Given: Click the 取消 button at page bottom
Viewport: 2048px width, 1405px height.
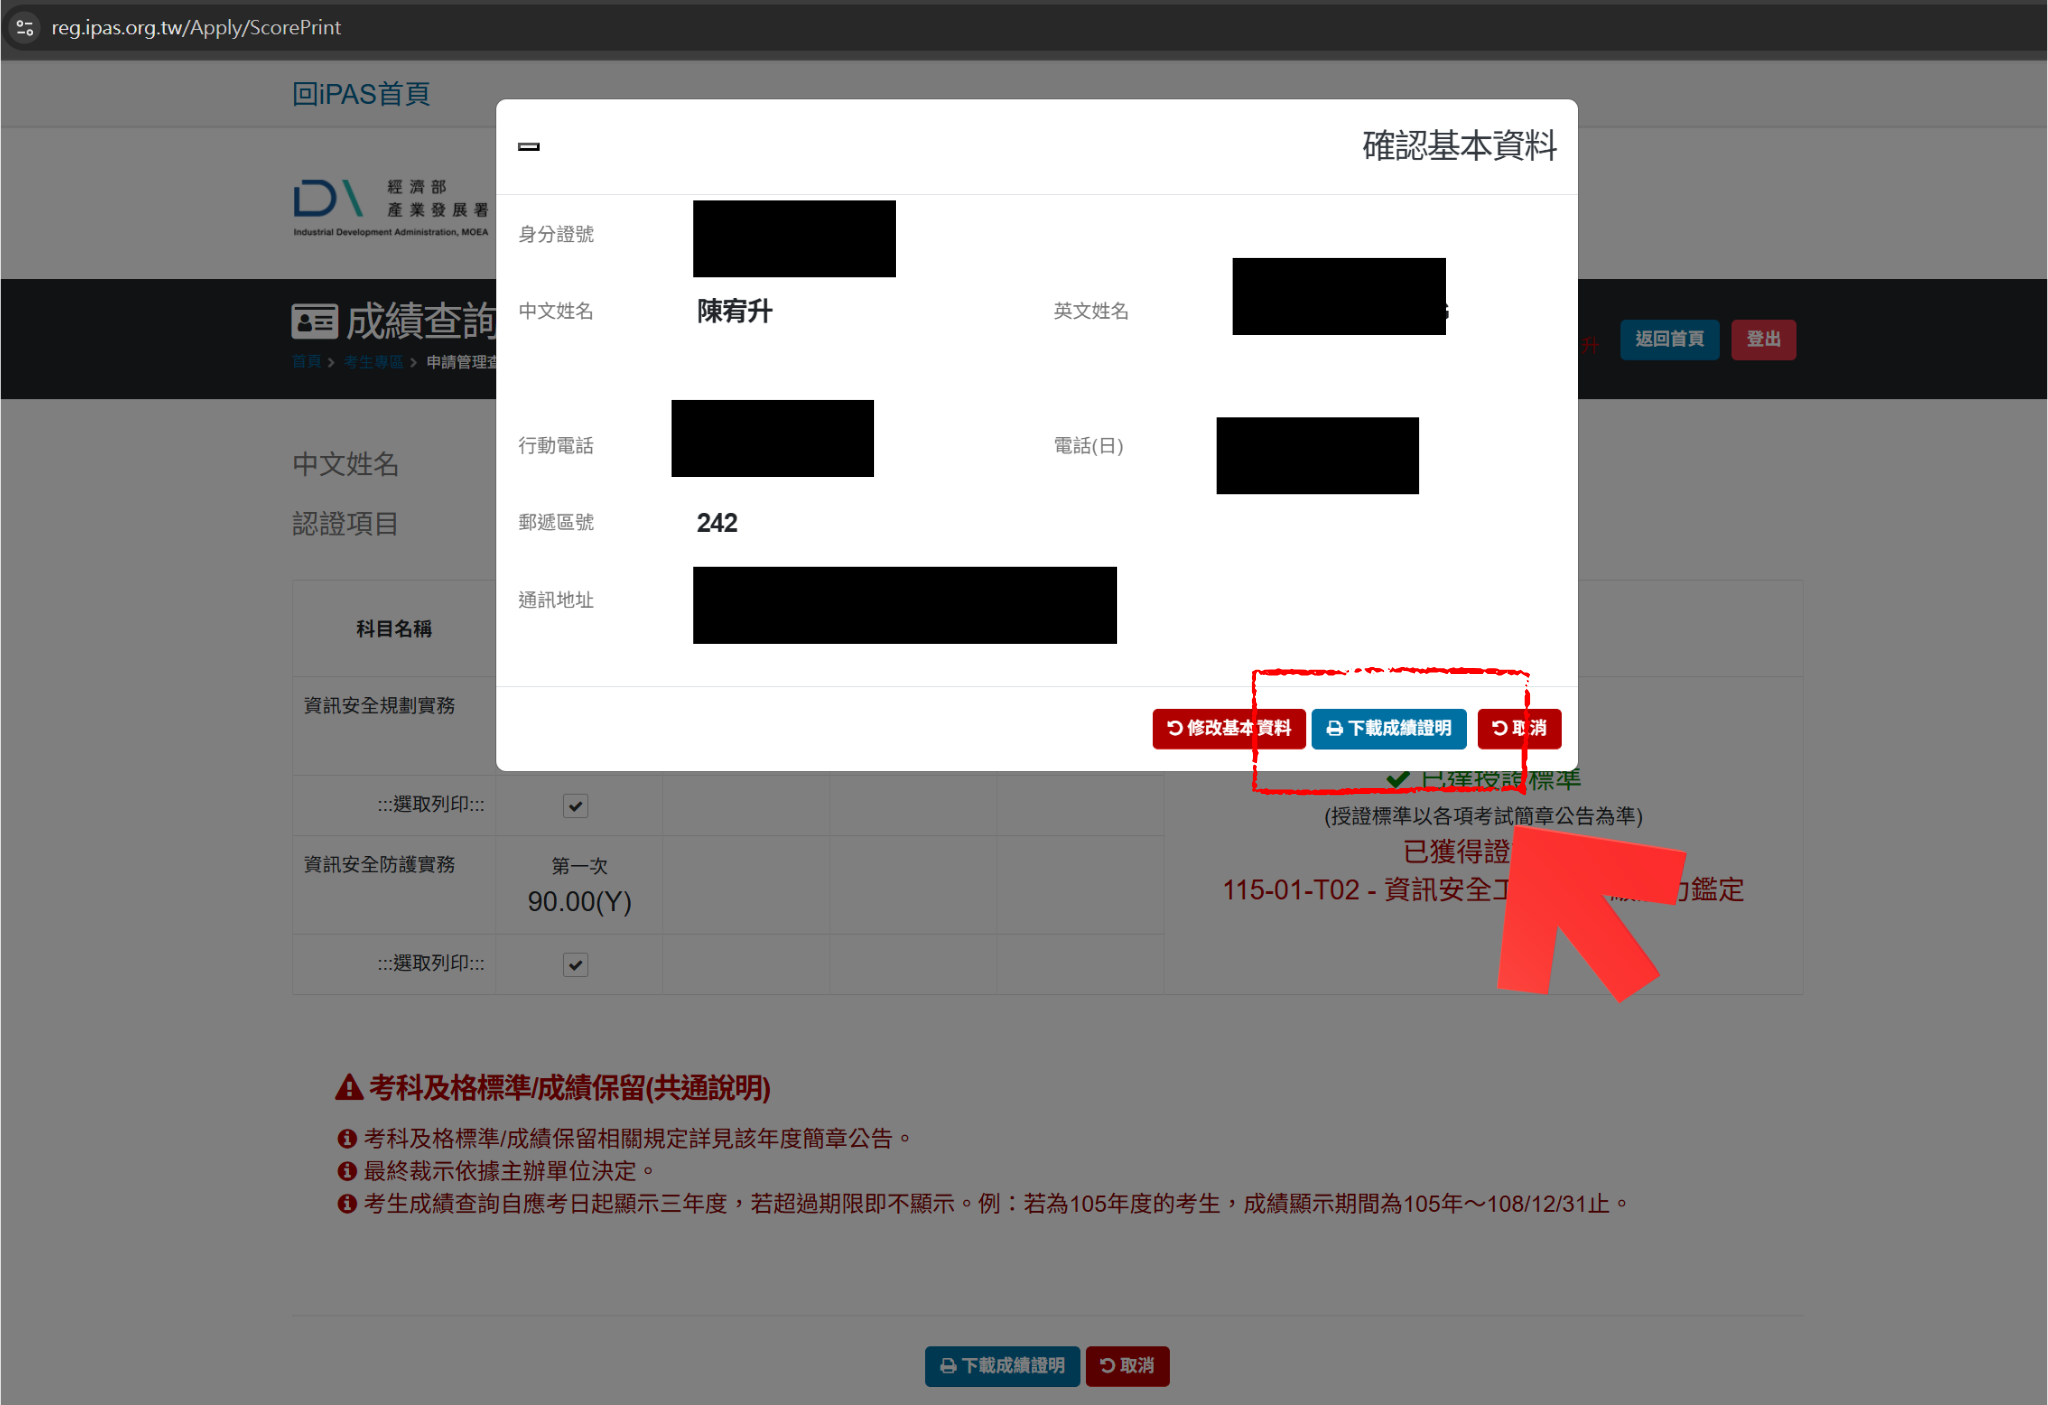Looking at the screenshot, I should pyautogui.click(x=1127, y=1365).
